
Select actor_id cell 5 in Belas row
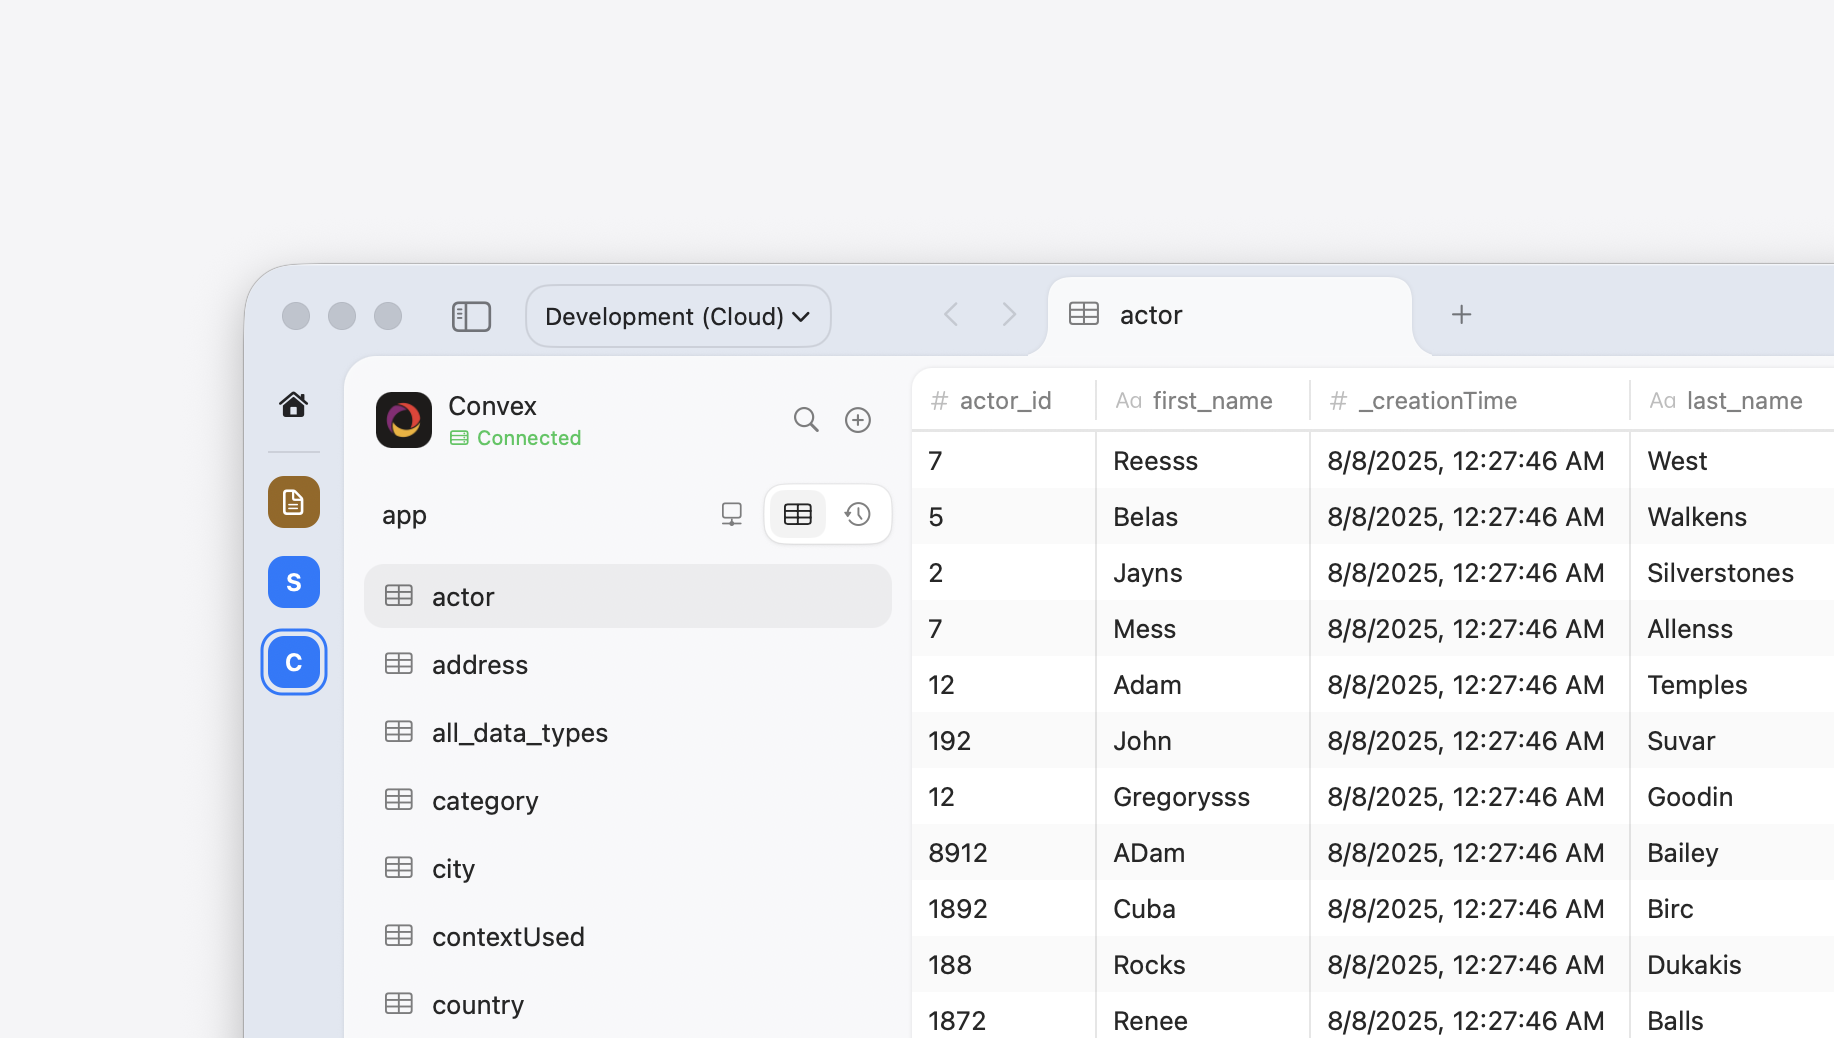click(x=1004, y=517)
